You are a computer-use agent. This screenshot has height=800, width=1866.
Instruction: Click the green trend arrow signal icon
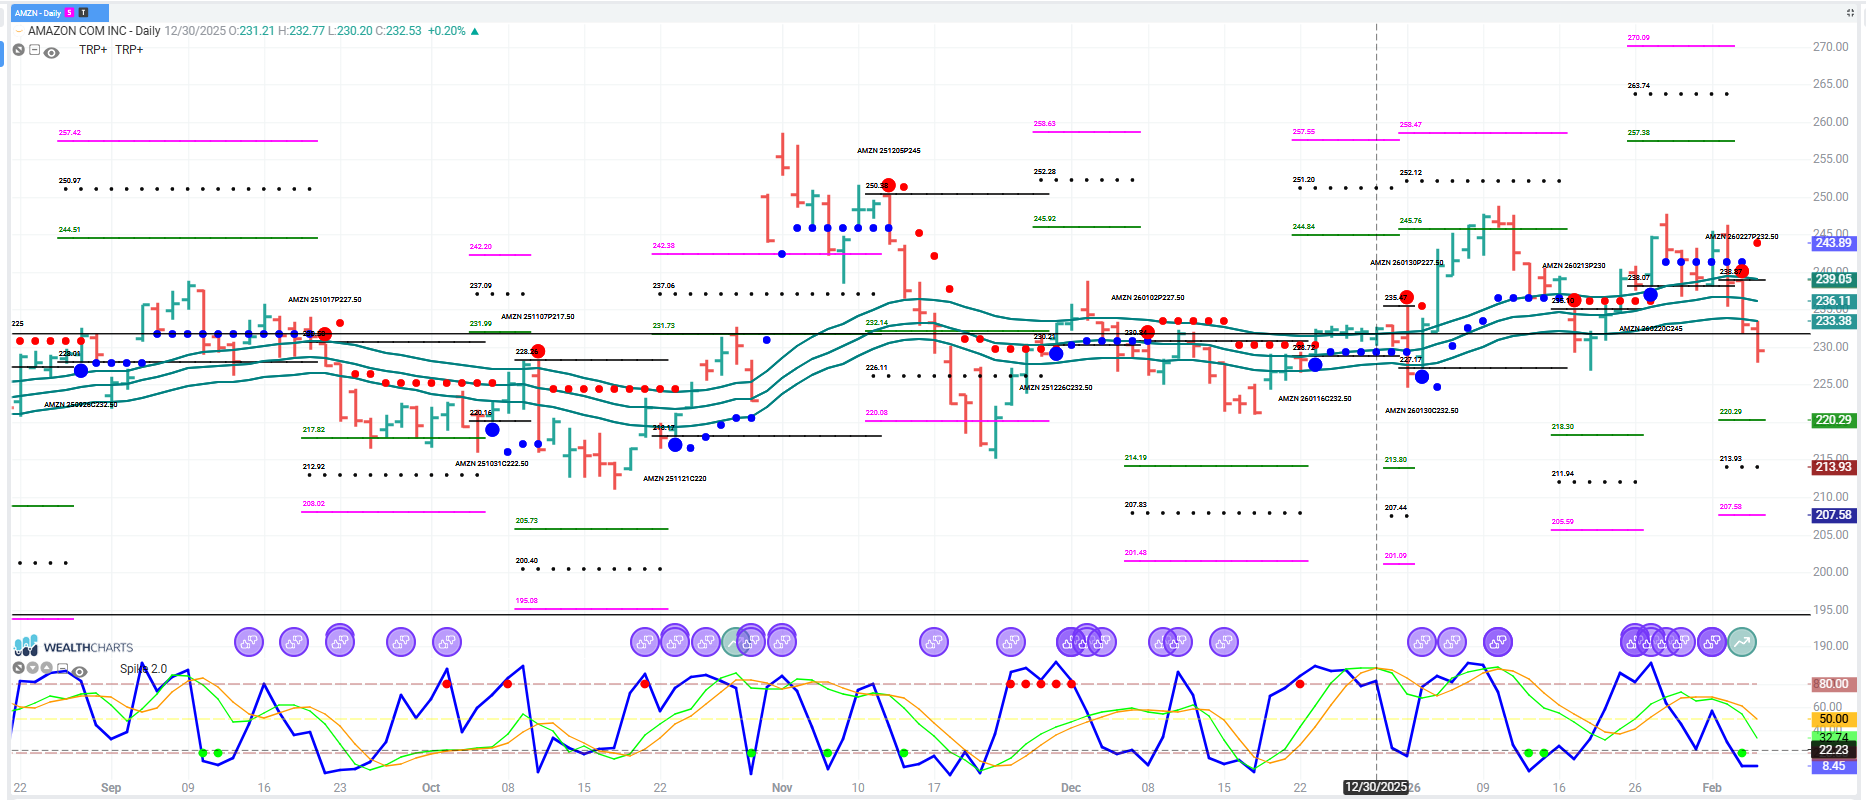(x=1742, y=642)
